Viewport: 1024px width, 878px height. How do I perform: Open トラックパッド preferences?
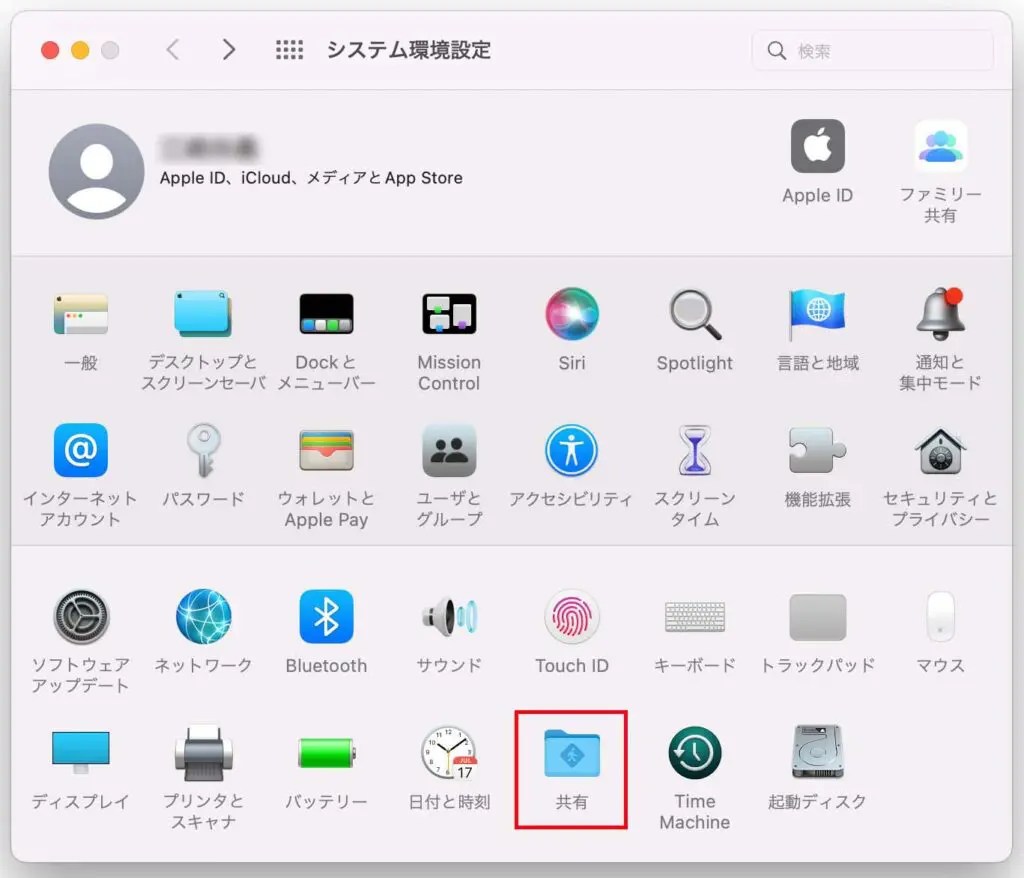(x=817, y=617)
